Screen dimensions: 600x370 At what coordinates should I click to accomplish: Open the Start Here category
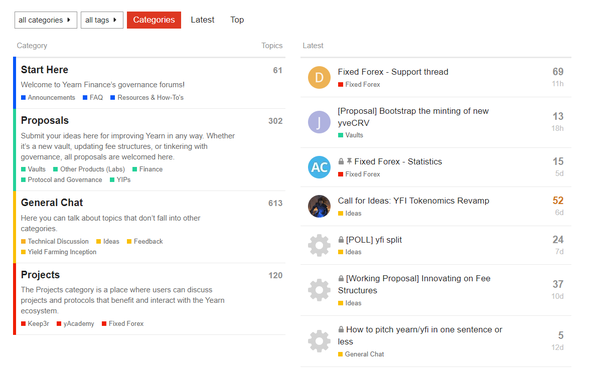pos(44,70)
